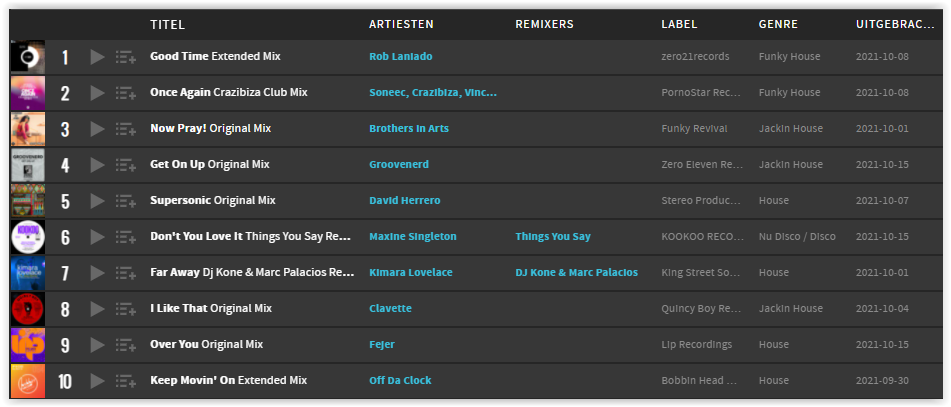The image size is (951, 407).
Task: Open Good Time album artwork thumbnail
Action: tap(28, 57)
